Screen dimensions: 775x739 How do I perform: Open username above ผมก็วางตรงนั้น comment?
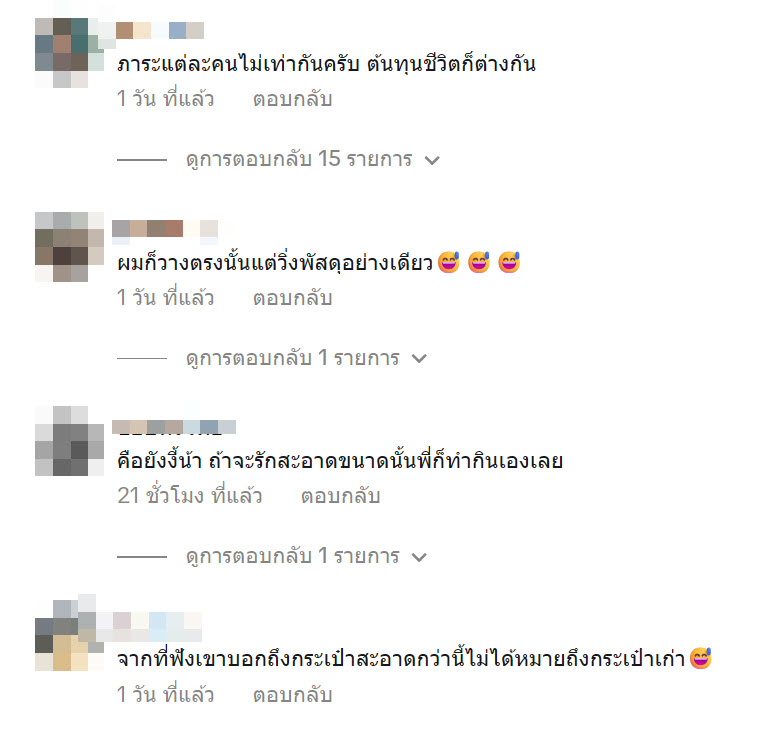click(x=165, y=229)
